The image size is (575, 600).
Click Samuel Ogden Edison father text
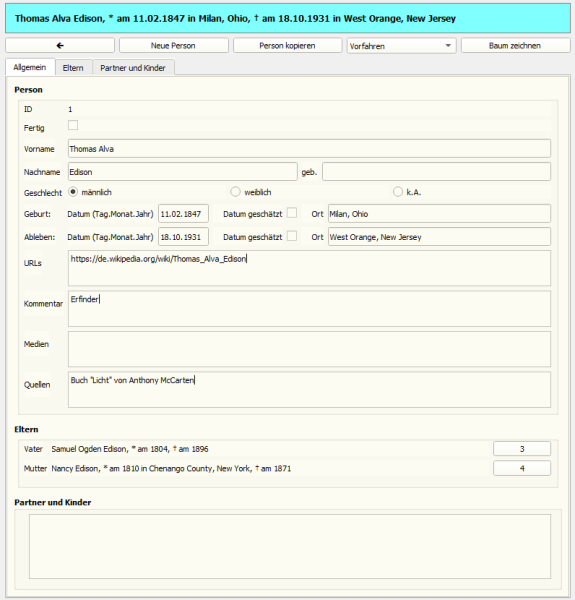[130, 449]
